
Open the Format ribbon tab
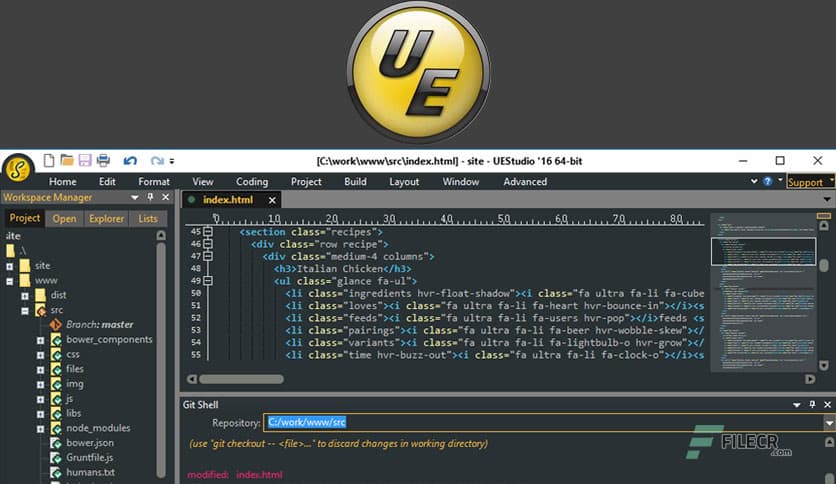pos(154,182)
